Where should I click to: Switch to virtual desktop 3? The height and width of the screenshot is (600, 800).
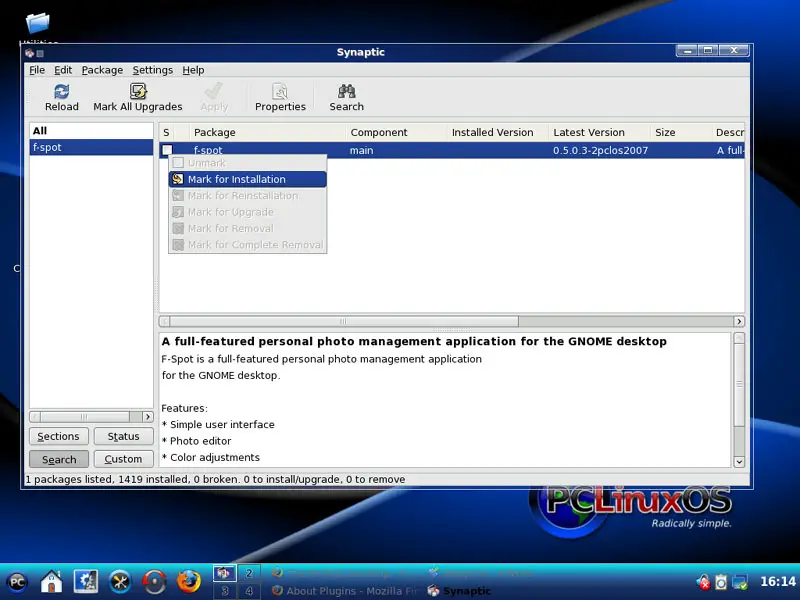pyautogui.click(x=224, y=591)
